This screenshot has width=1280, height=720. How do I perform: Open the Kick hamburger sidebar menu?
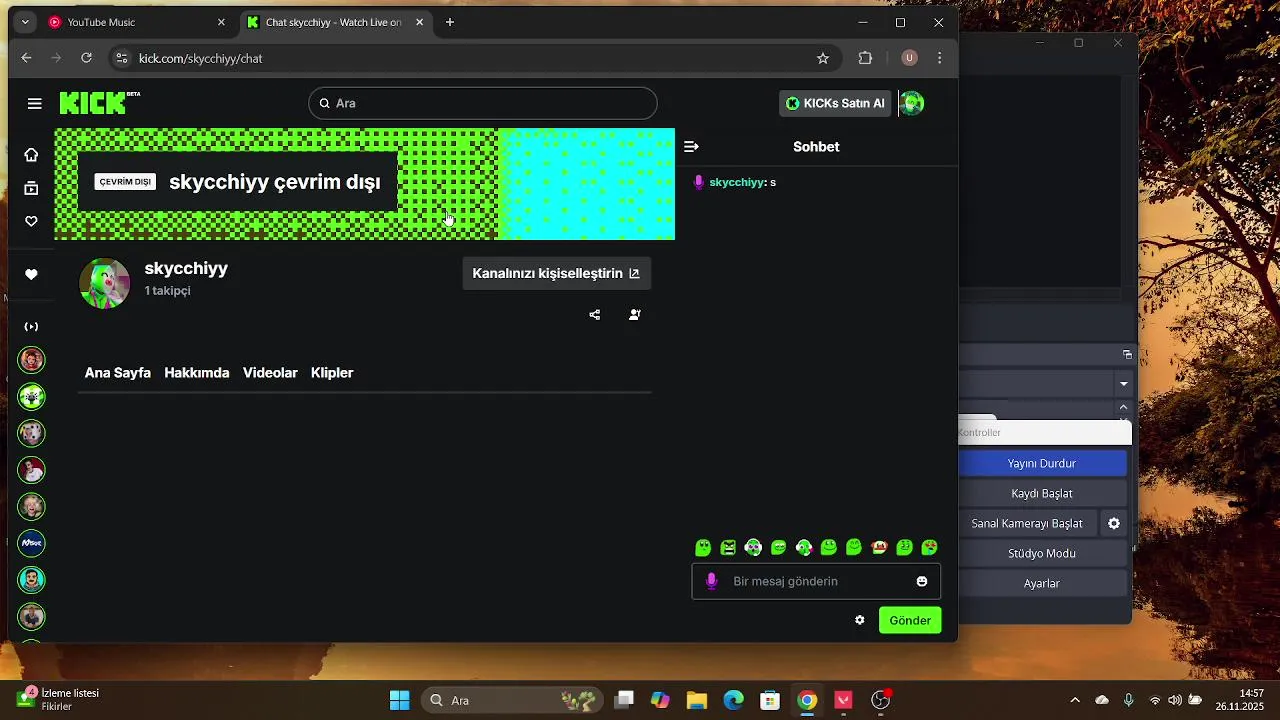click(35, 104)
